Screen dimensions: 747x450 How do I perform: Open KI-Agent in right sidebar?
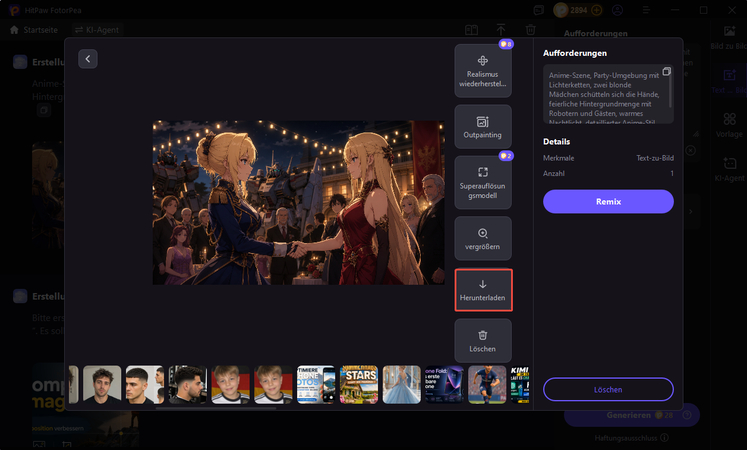point(729,170)
